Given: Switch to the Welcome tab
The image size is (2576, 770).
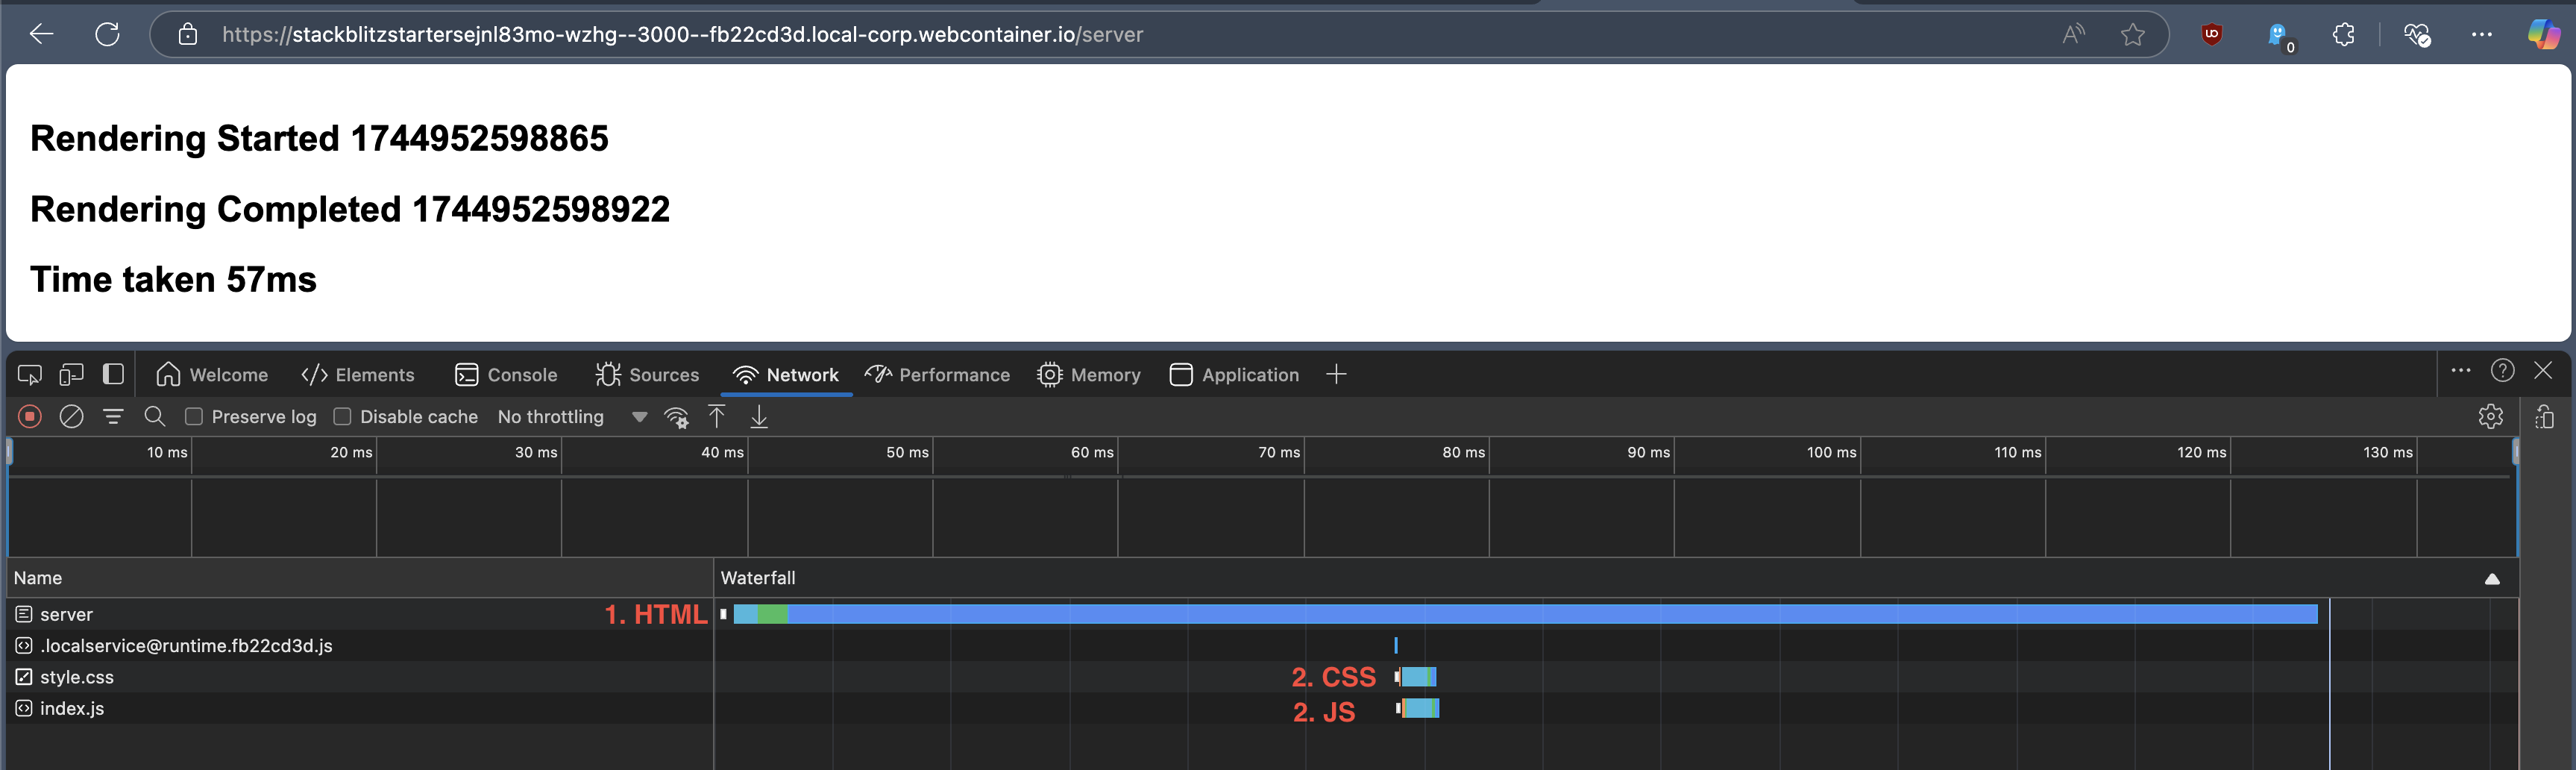Looking at the screenshot, I should (x=212, y=375).
